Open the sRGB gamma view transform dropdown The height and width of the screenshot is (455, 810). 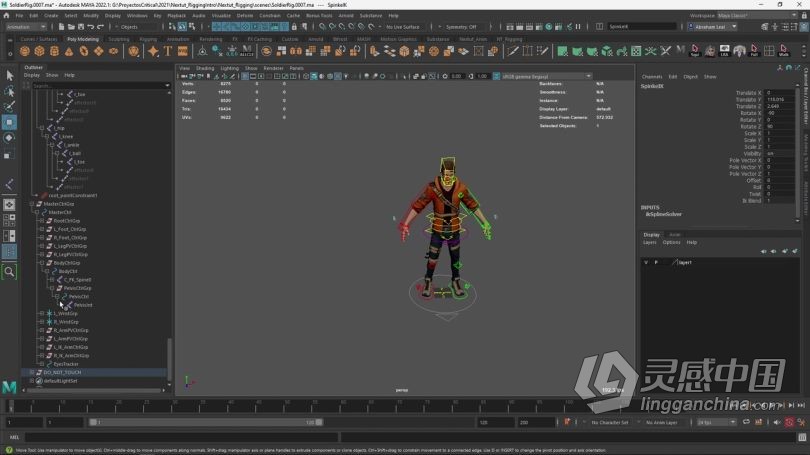547,76
